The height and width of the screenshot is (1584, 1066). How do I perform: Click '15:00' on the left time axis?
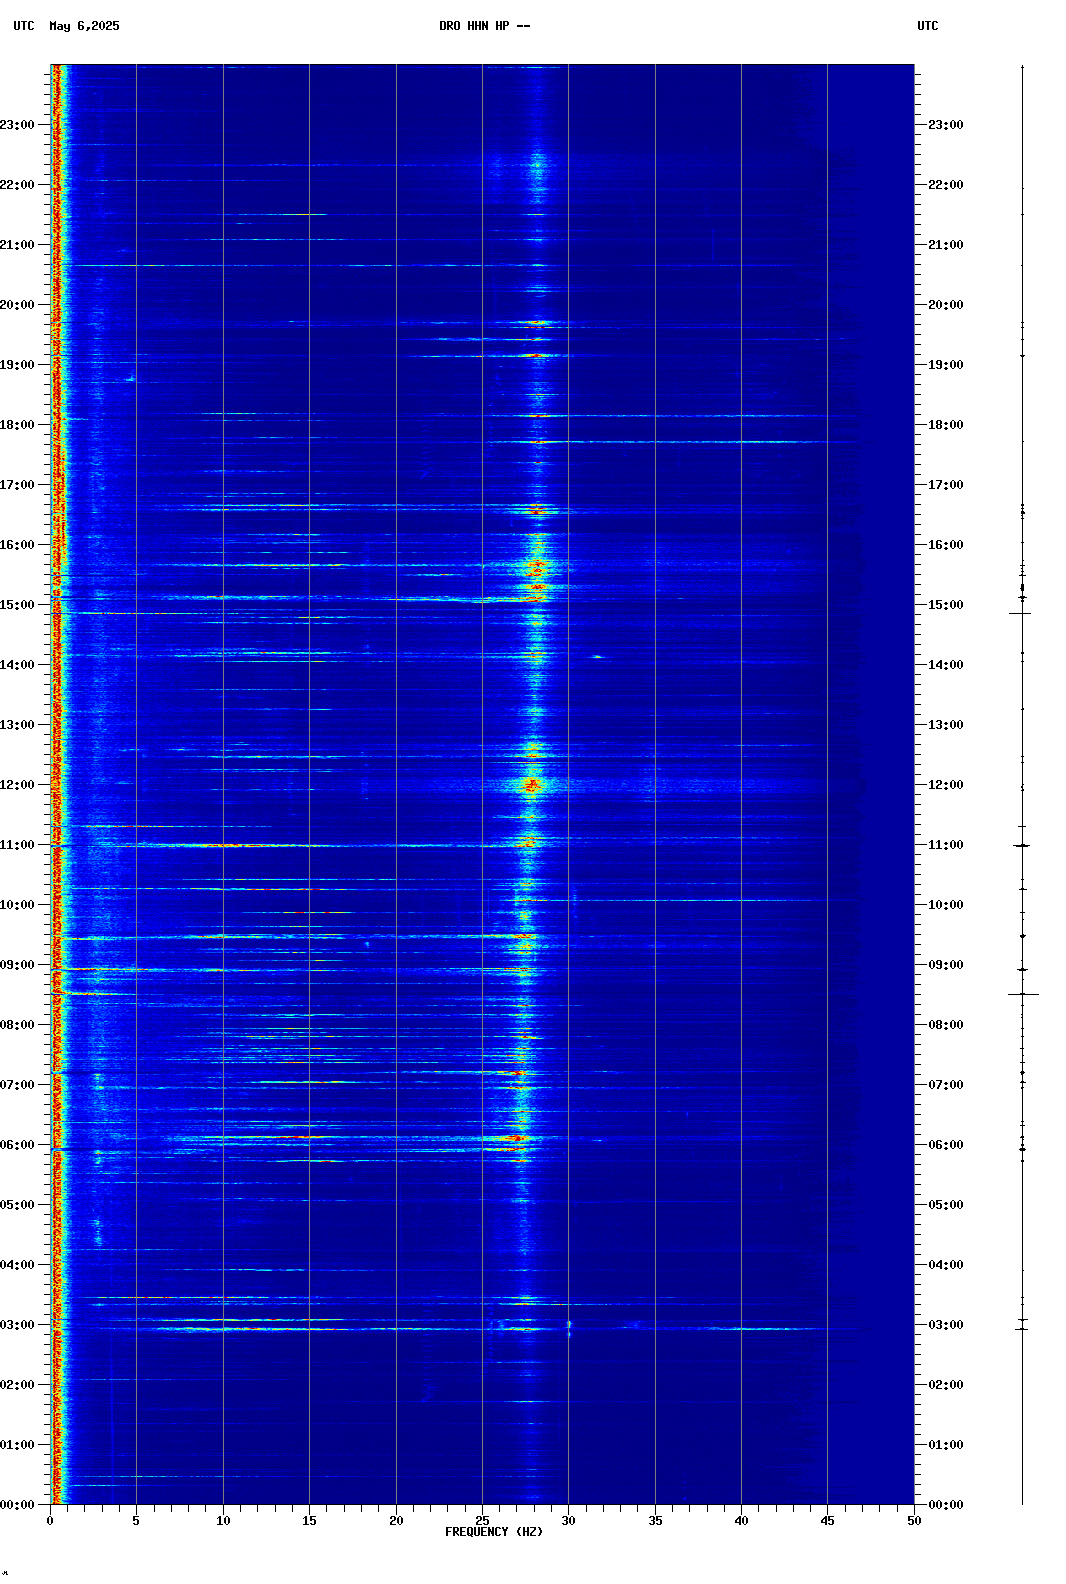click(x=17, y=605)
